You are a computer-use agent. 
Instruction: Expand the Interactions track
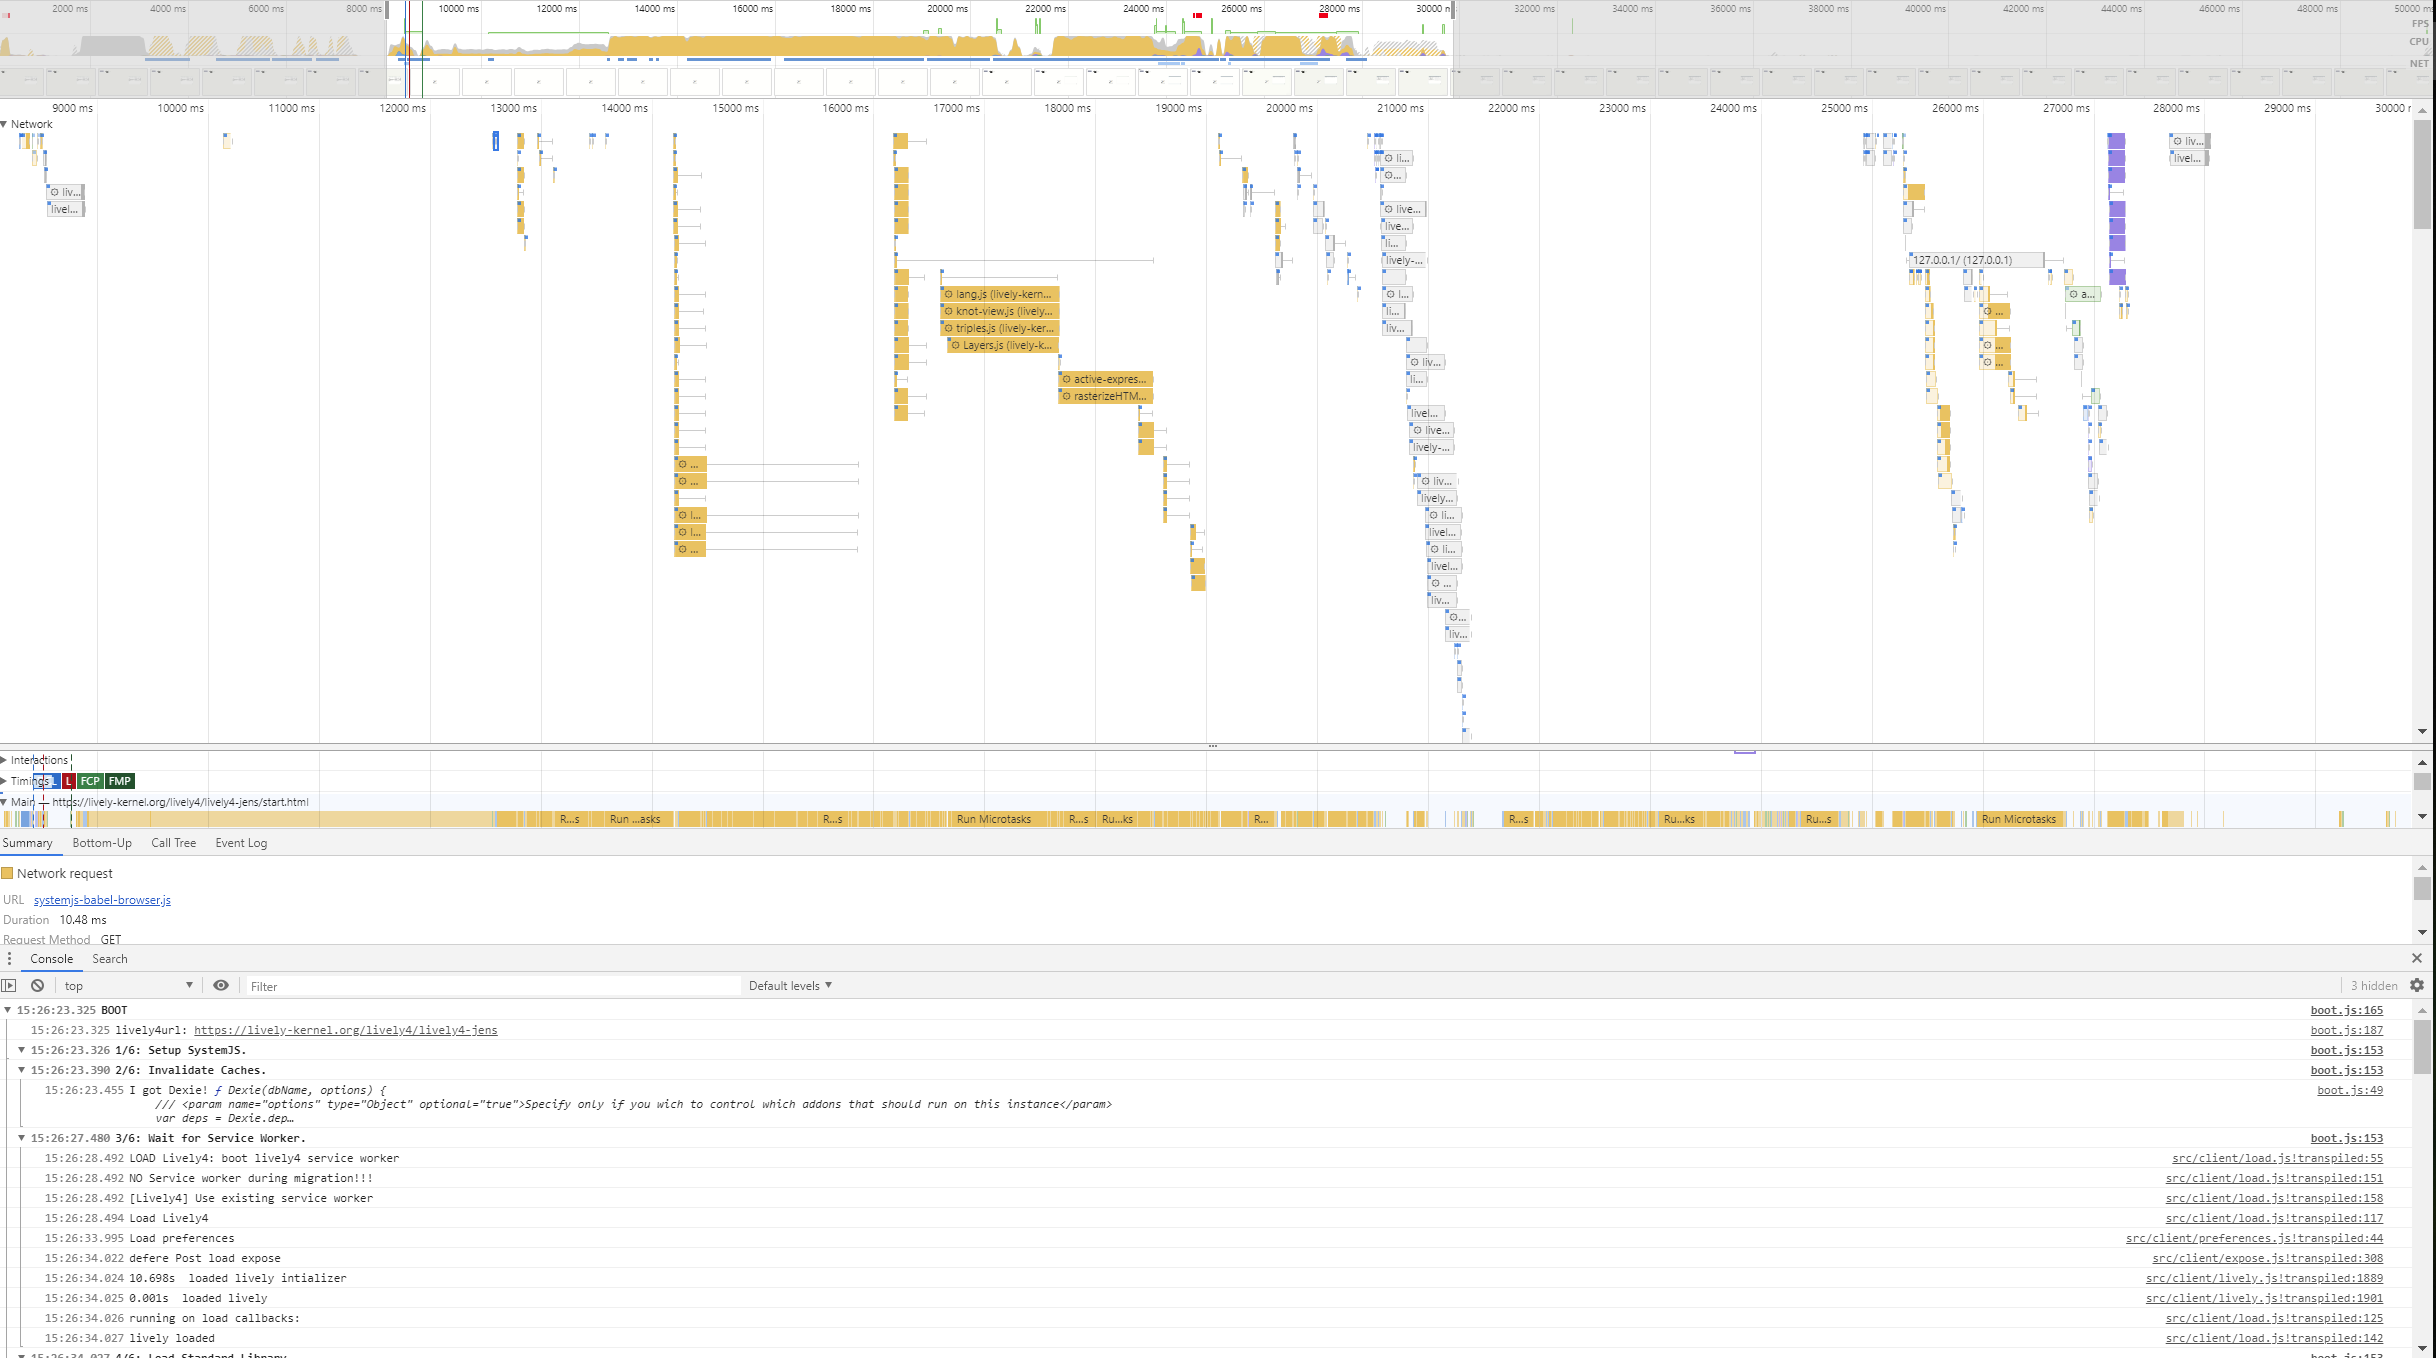click(x=5, y=760)
